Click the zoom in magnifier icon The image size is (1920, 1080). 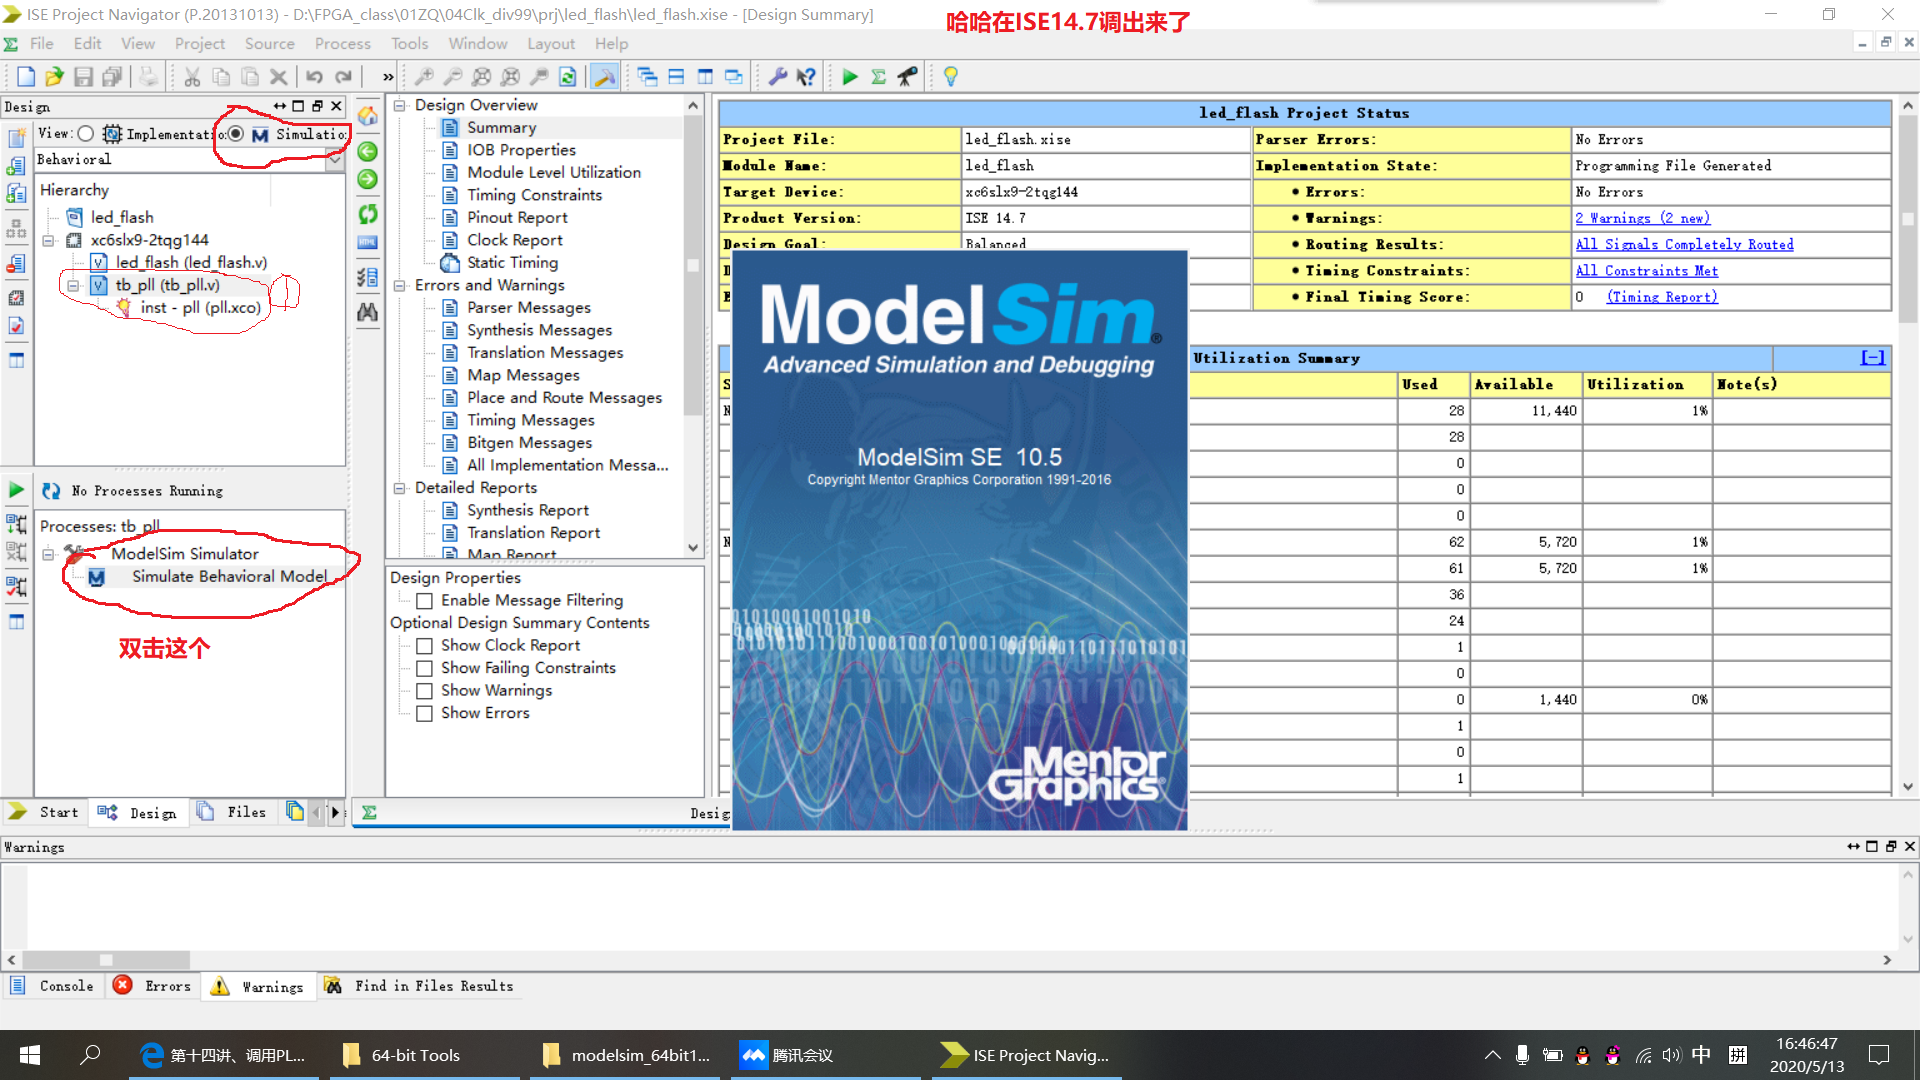point(424,77)
